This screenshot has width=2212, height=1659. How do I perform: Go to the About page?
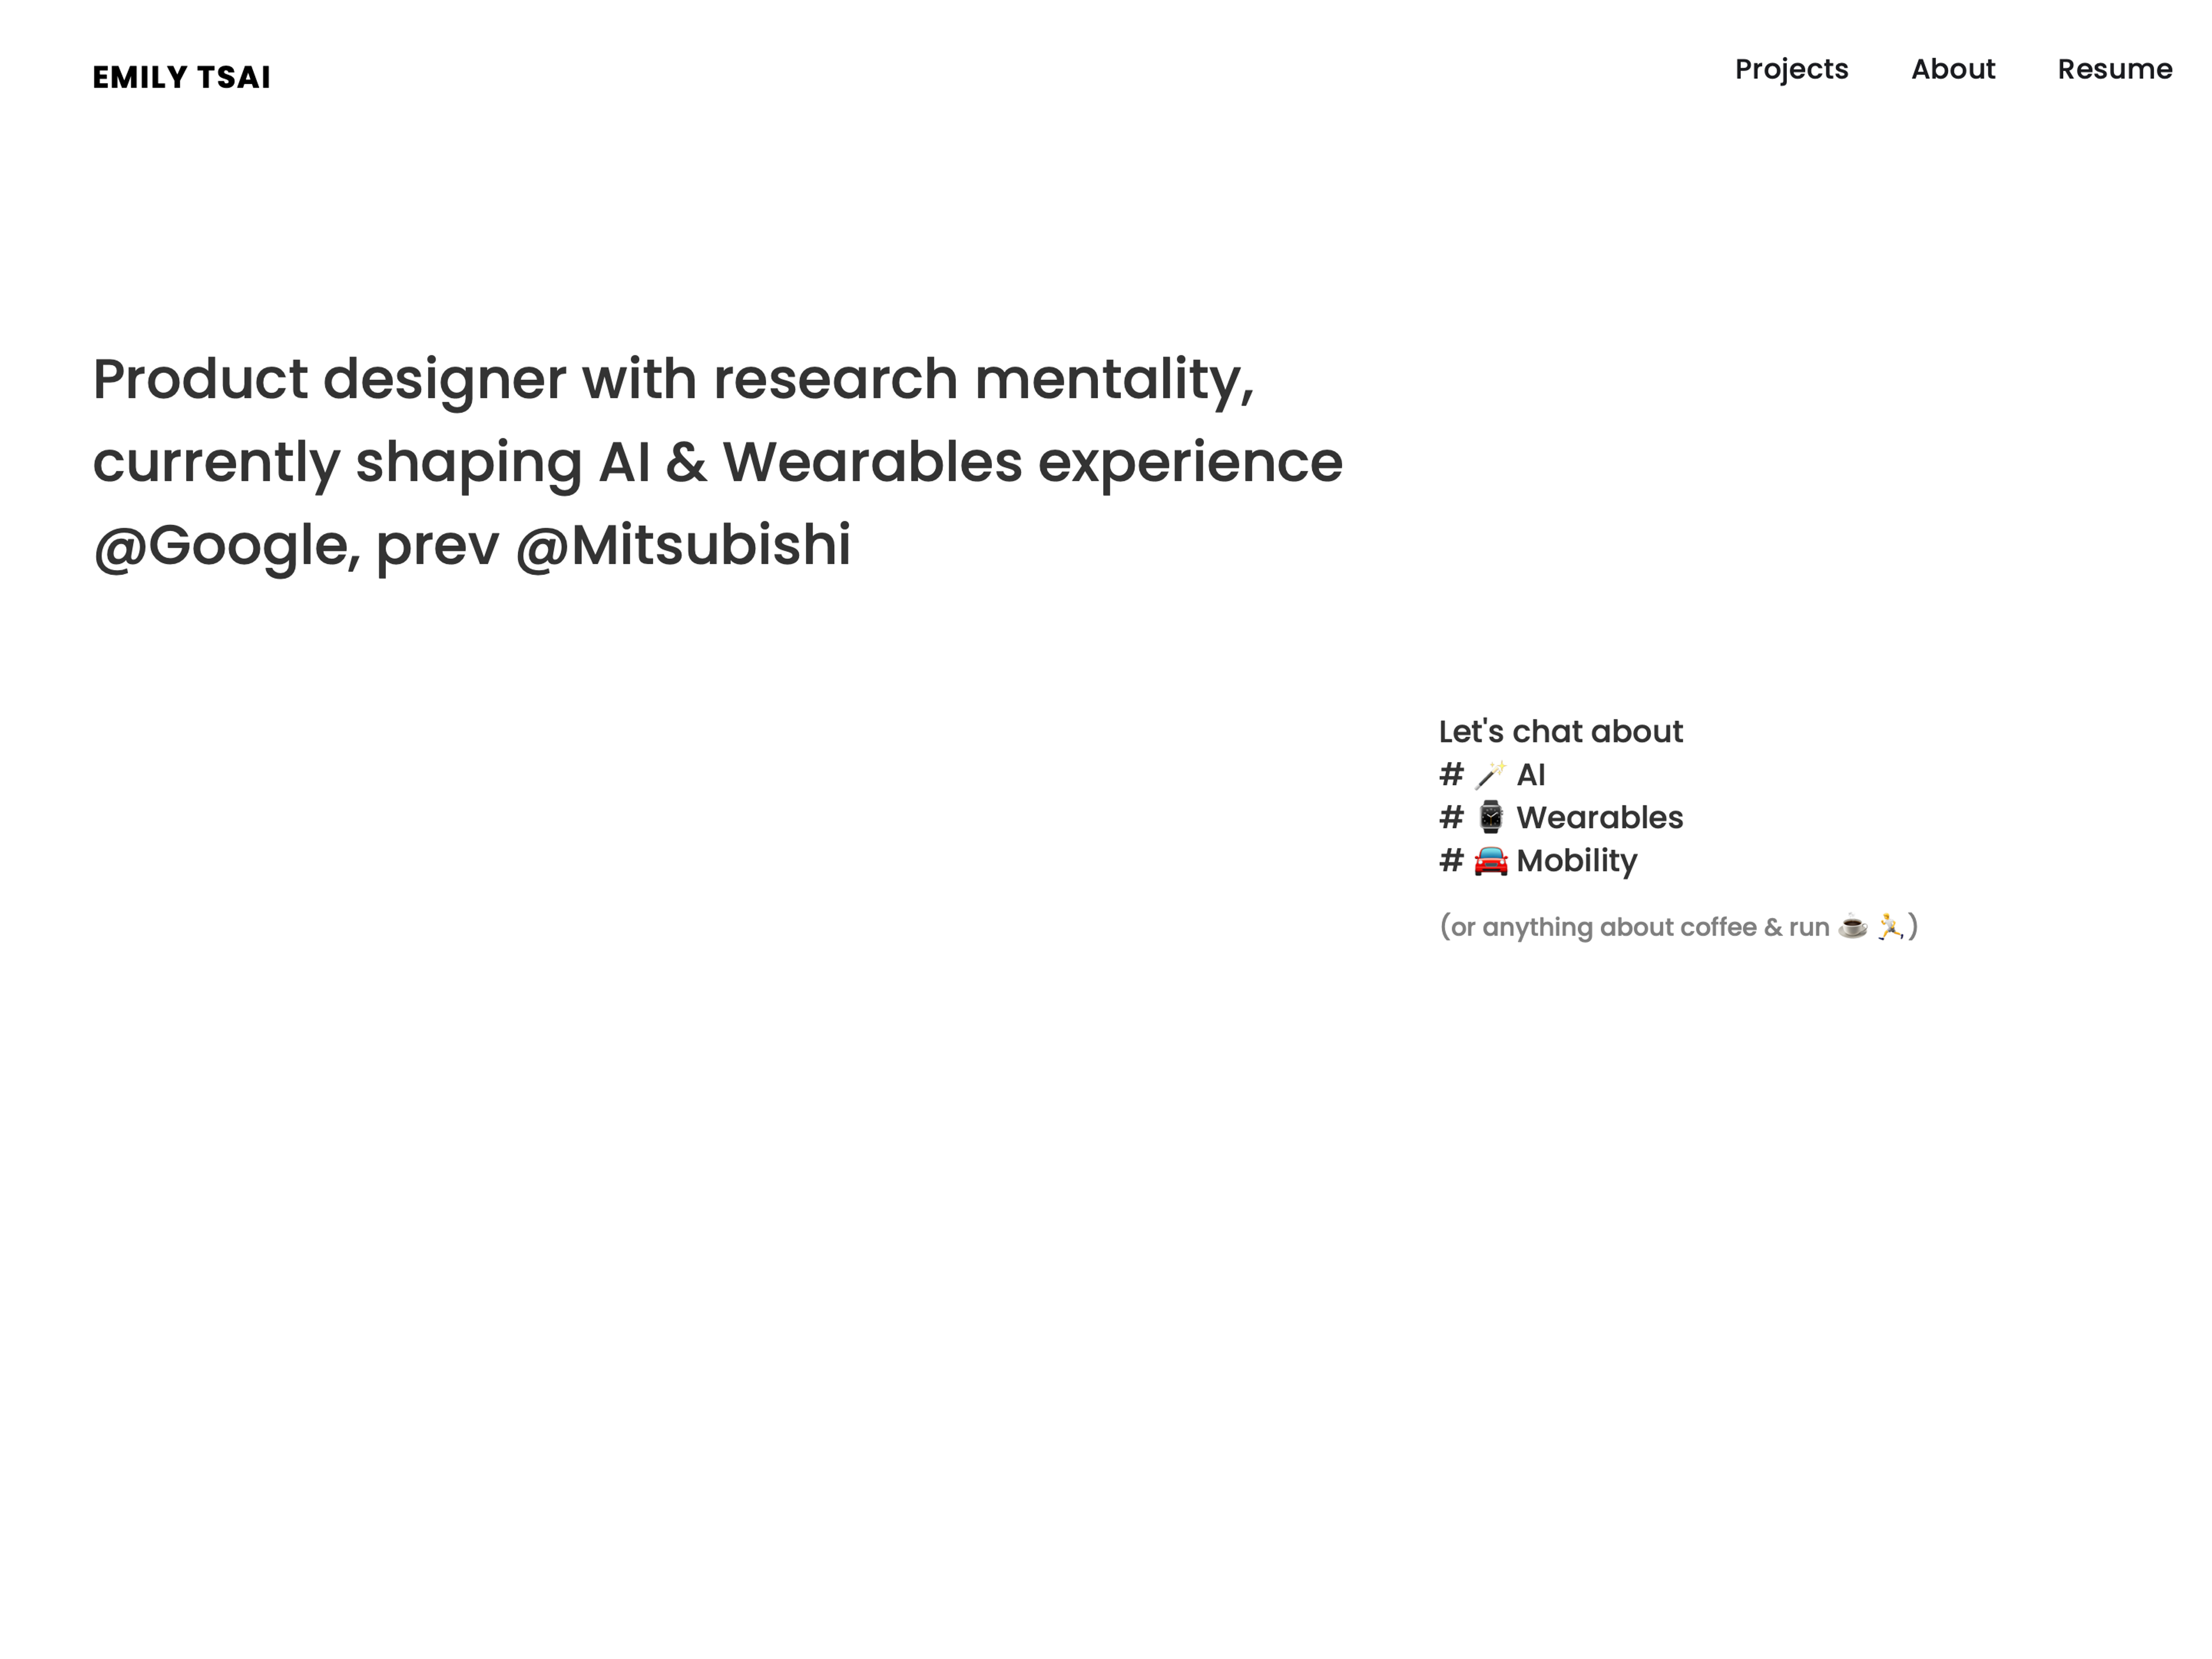1952,69
